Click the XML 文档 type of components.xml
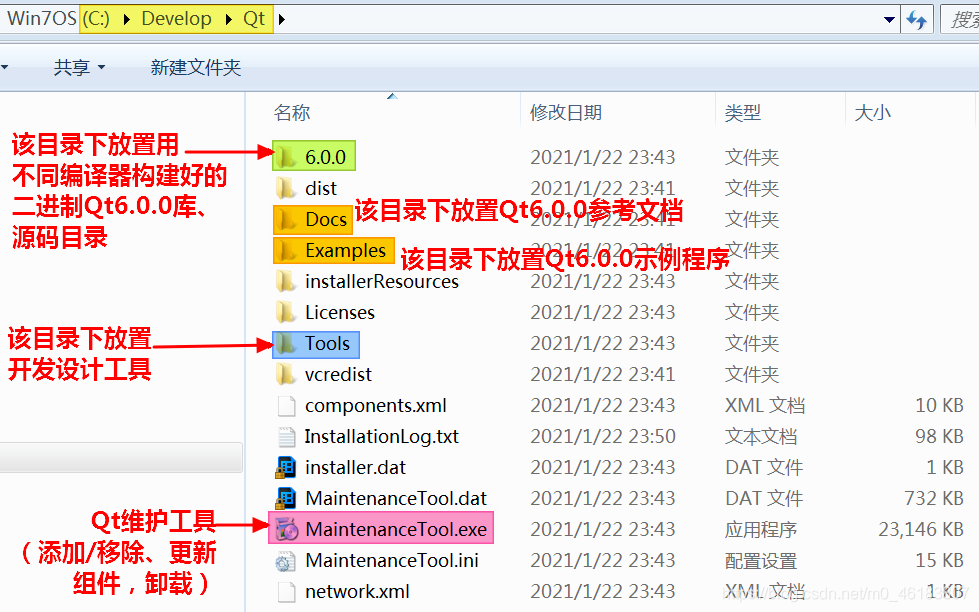979x612 pixels. coord(765,405)
